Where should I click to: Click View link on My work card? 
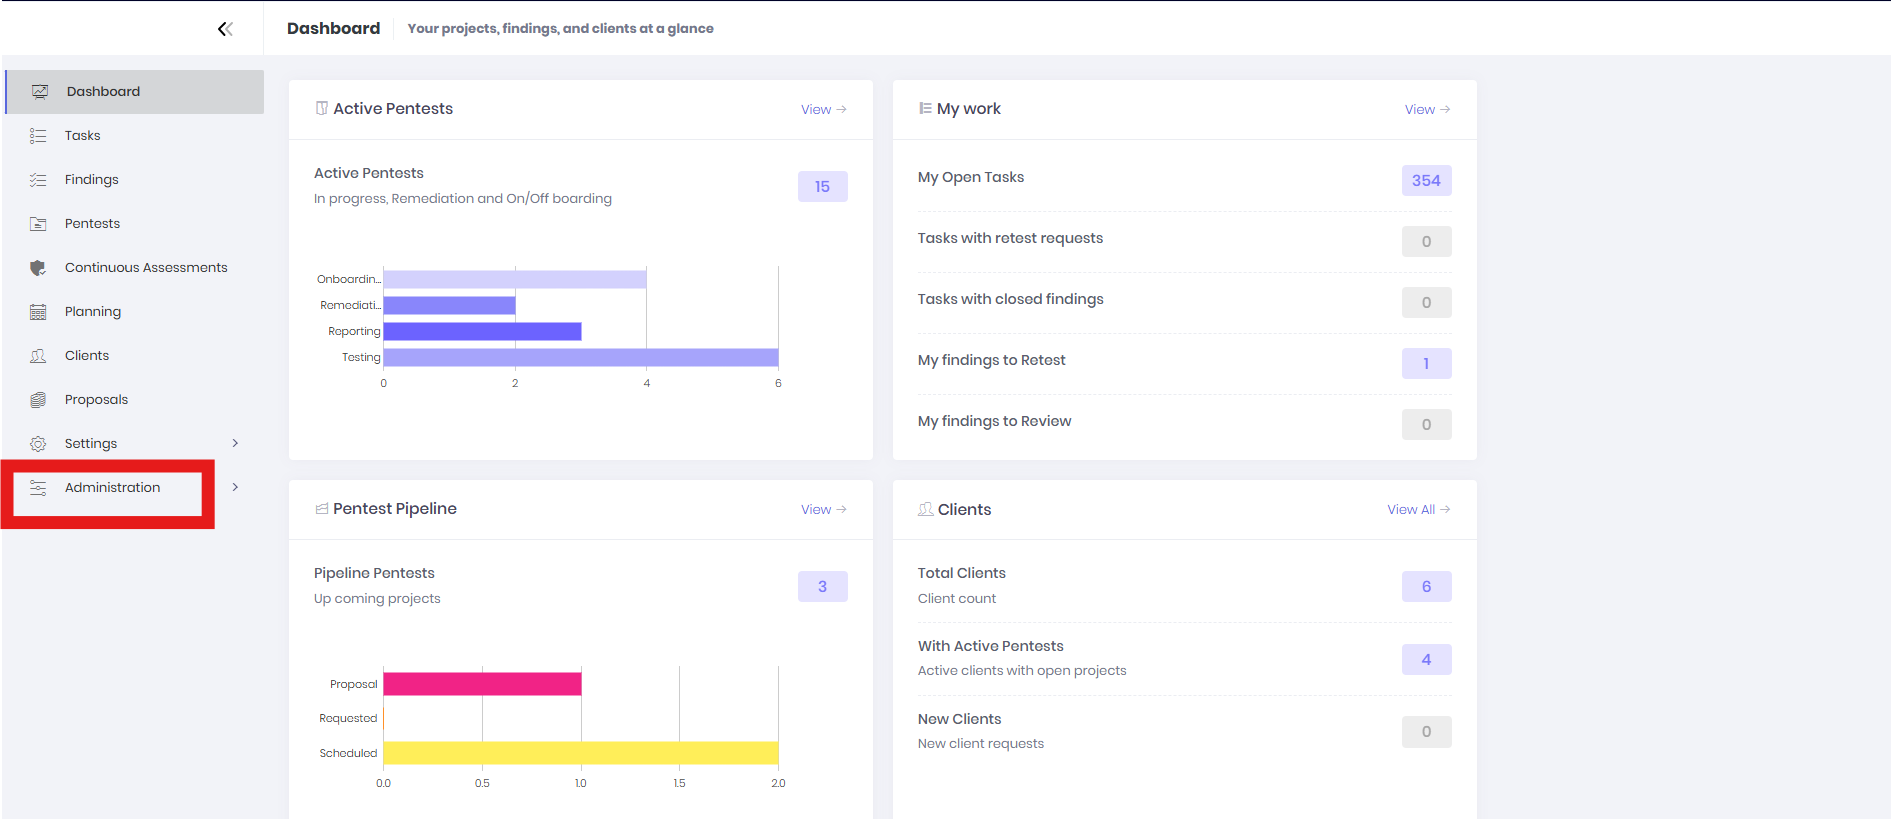(x=1428, y=110)
